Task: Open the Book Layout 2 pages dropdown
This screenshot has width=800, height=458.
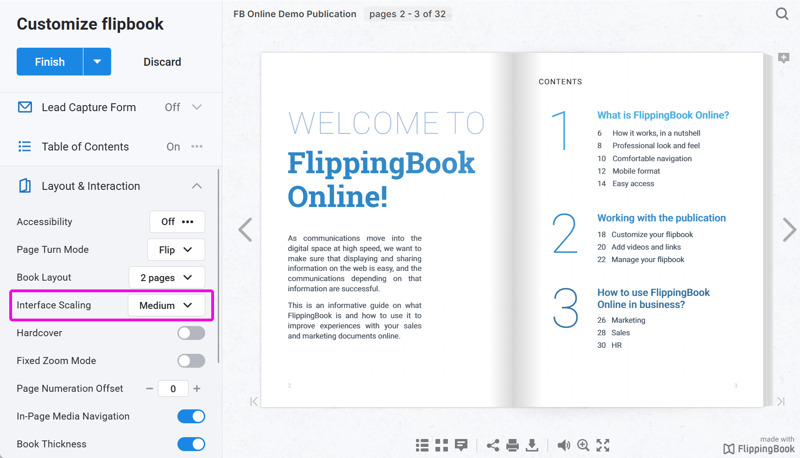Action: [x=166, y=277]
